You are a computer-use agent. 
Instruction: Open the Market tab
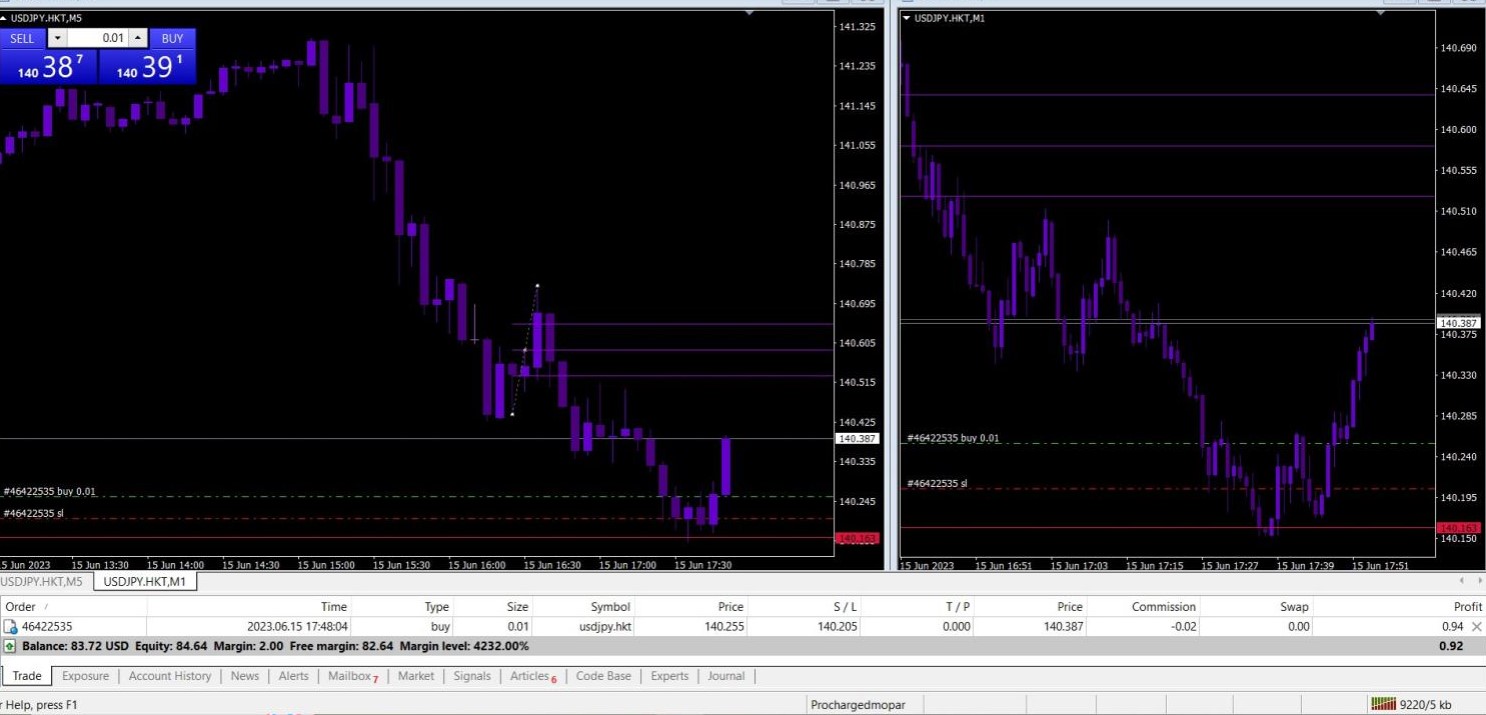416,676
